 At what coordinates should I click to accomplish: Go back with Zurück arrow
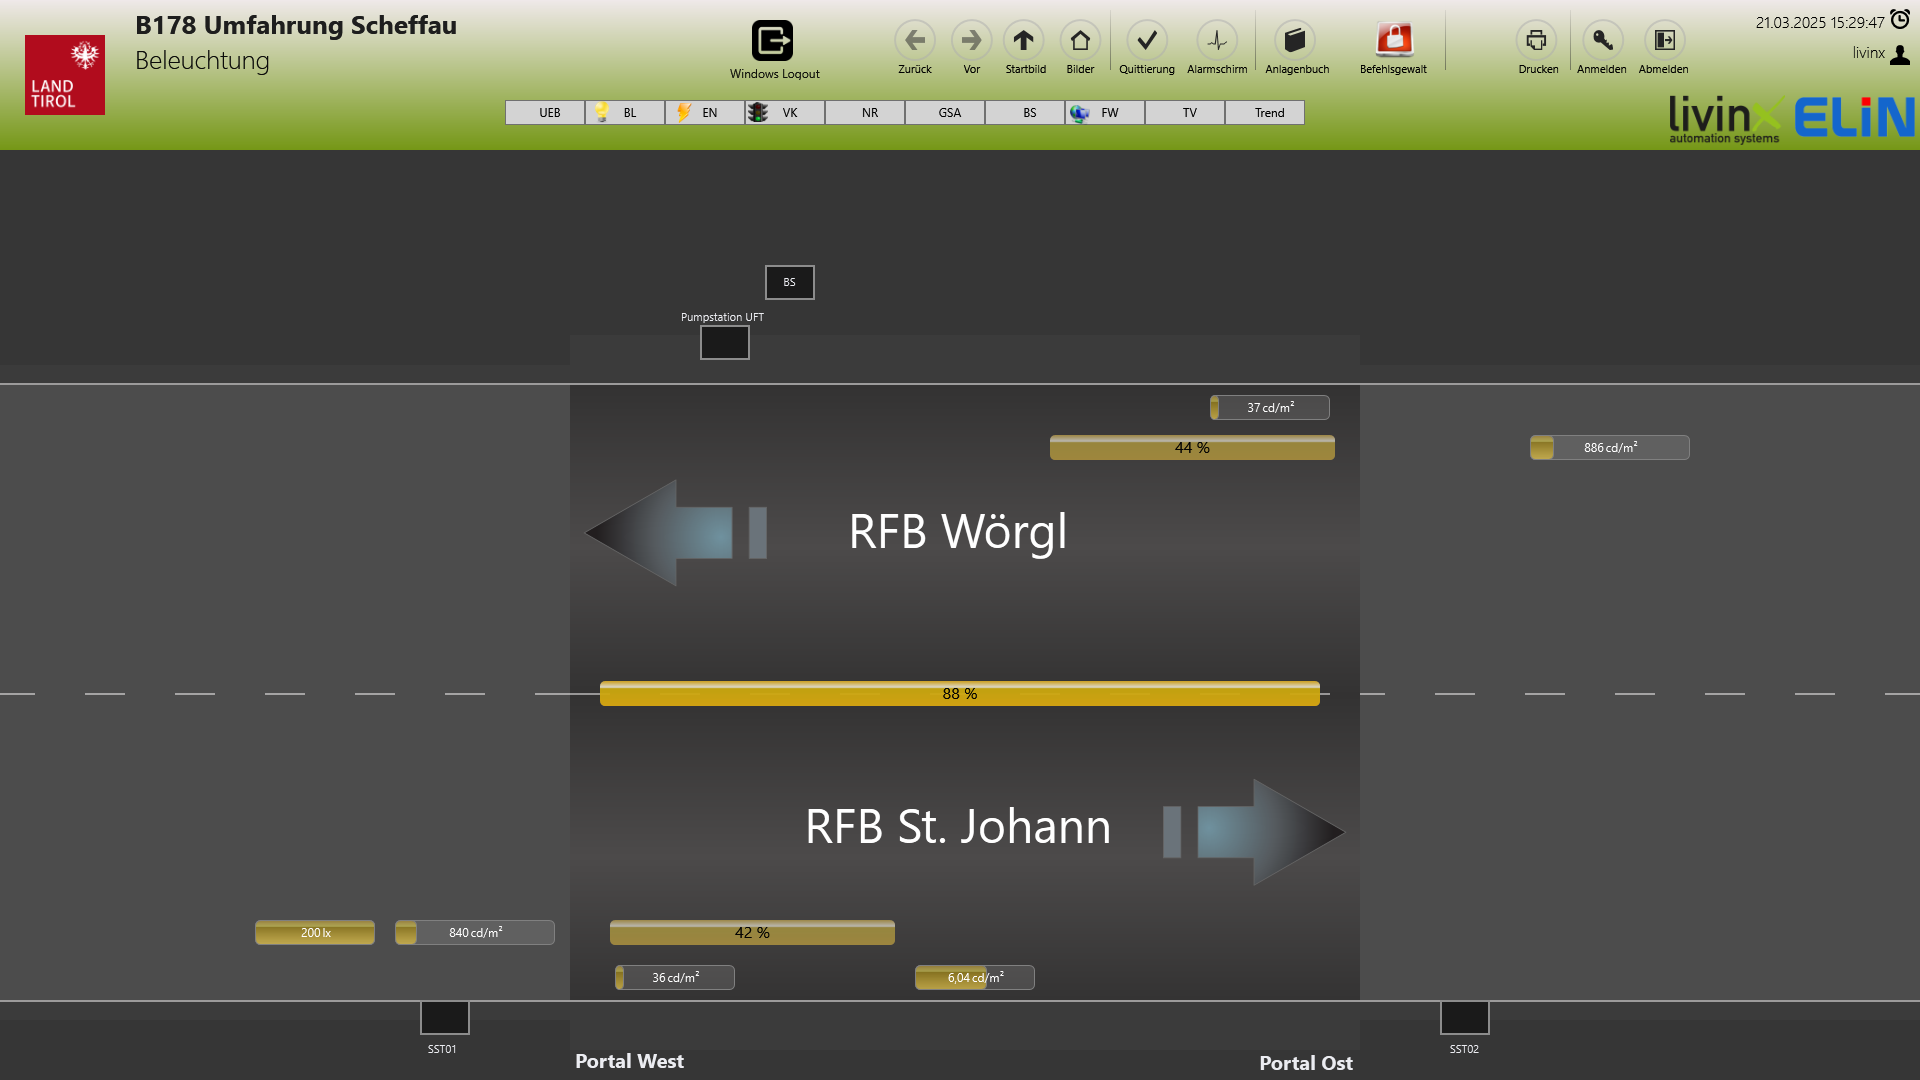(914, 41)
